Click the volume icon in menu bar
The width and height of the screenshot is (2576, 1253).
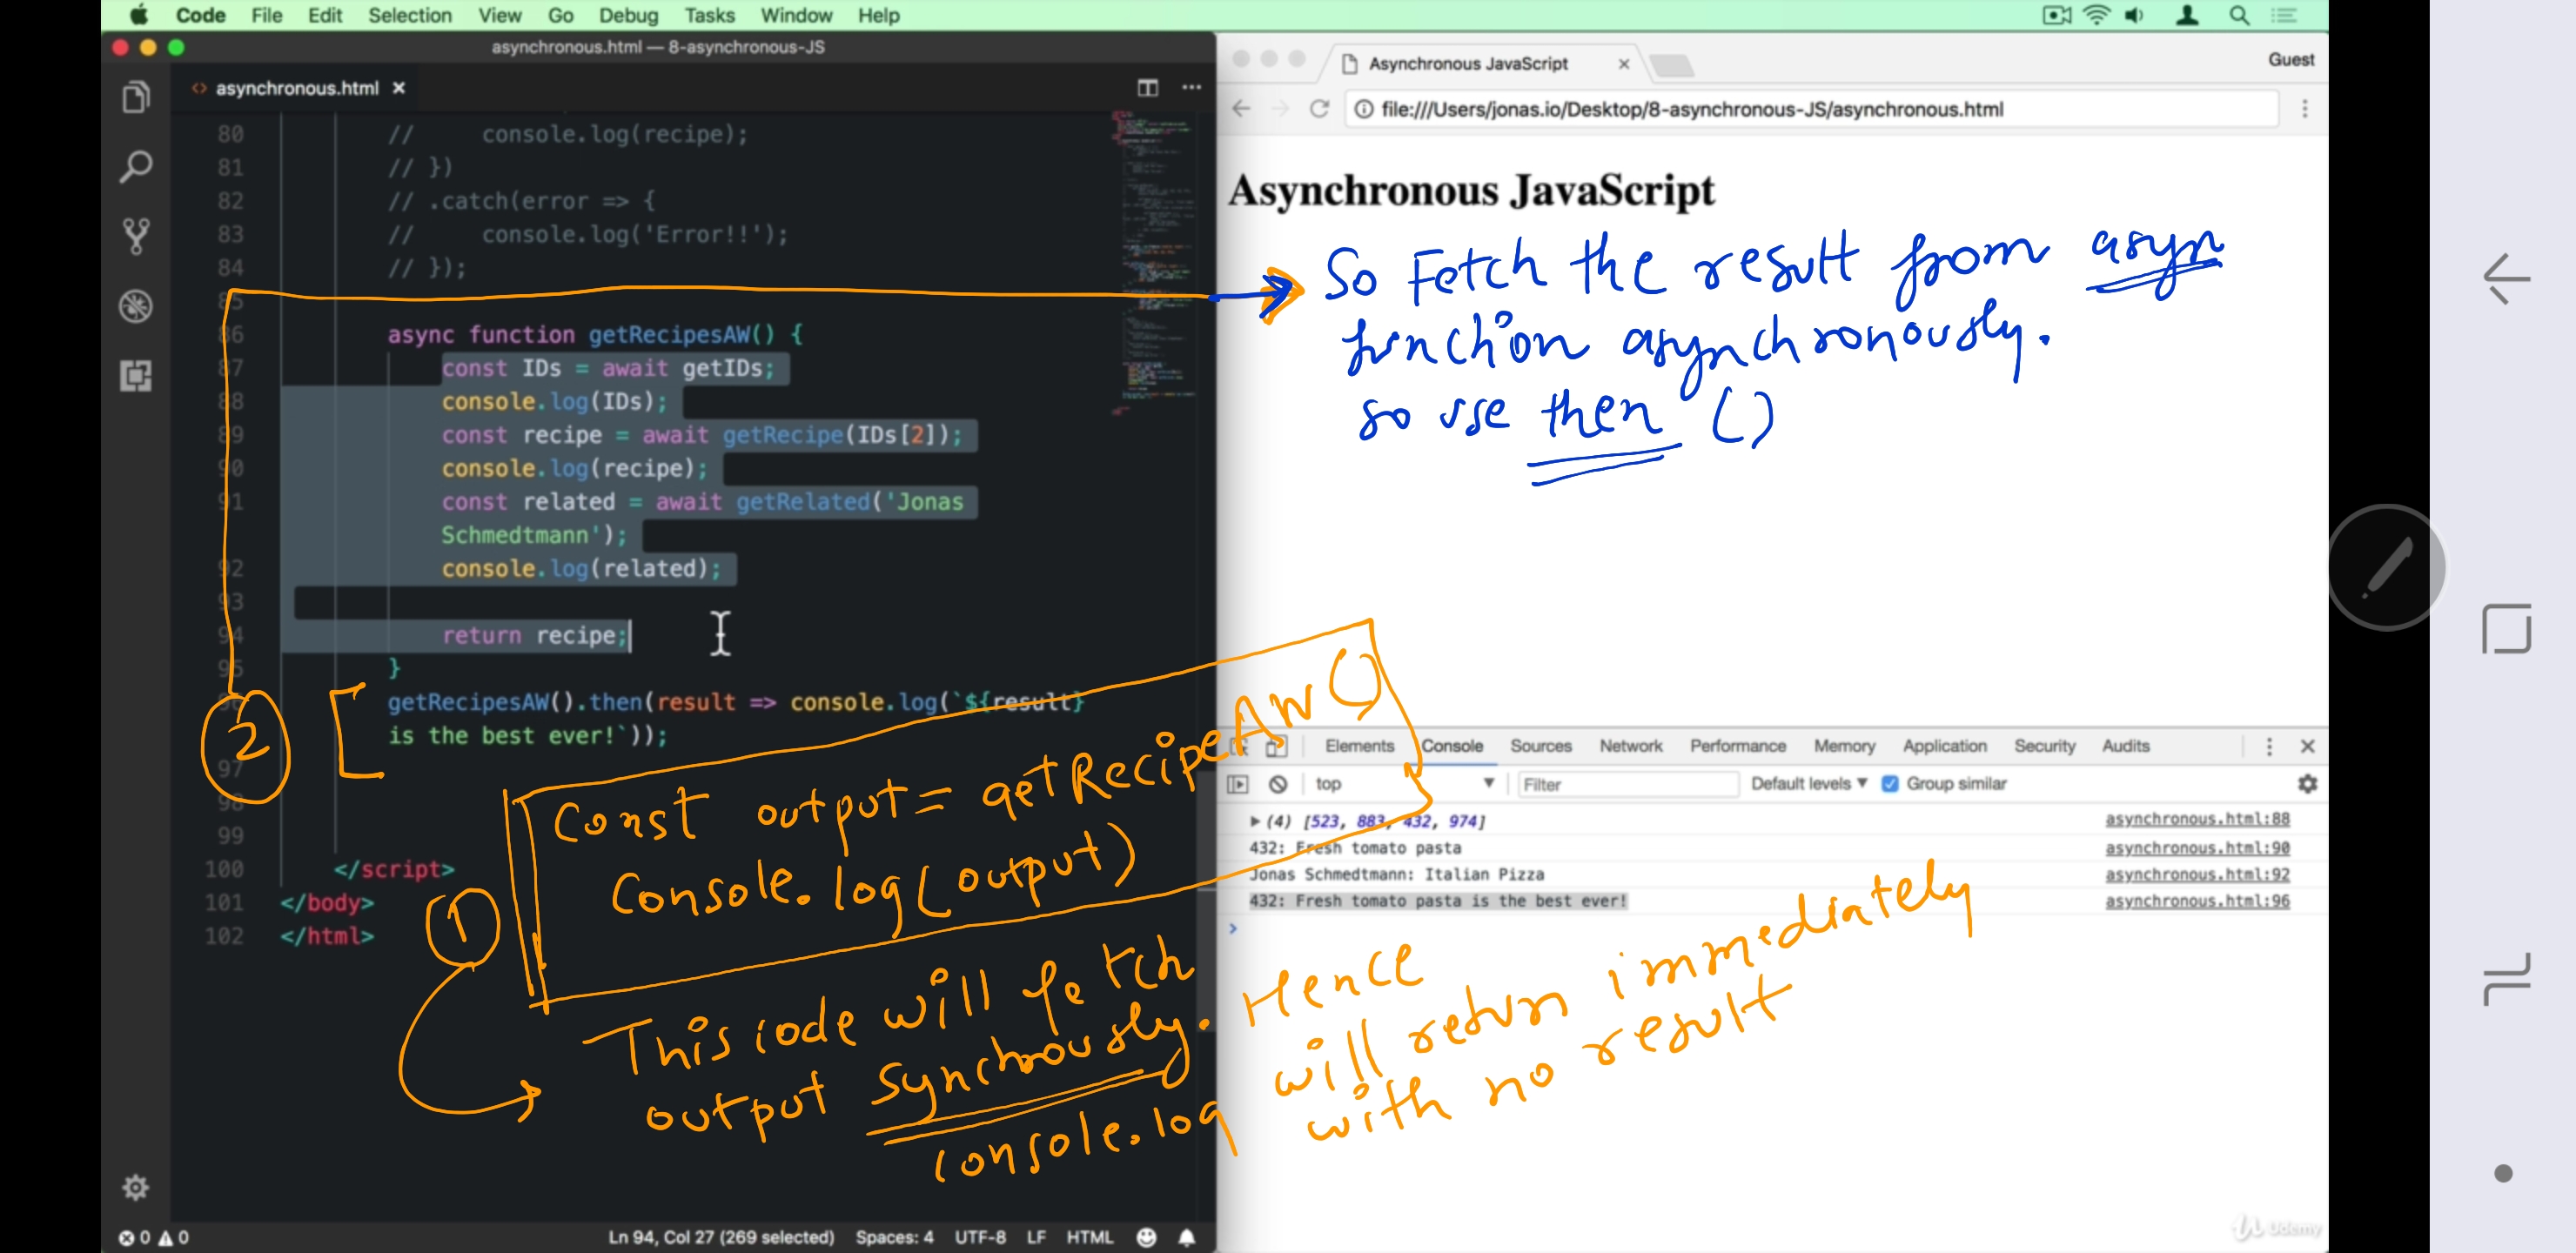2134,15
